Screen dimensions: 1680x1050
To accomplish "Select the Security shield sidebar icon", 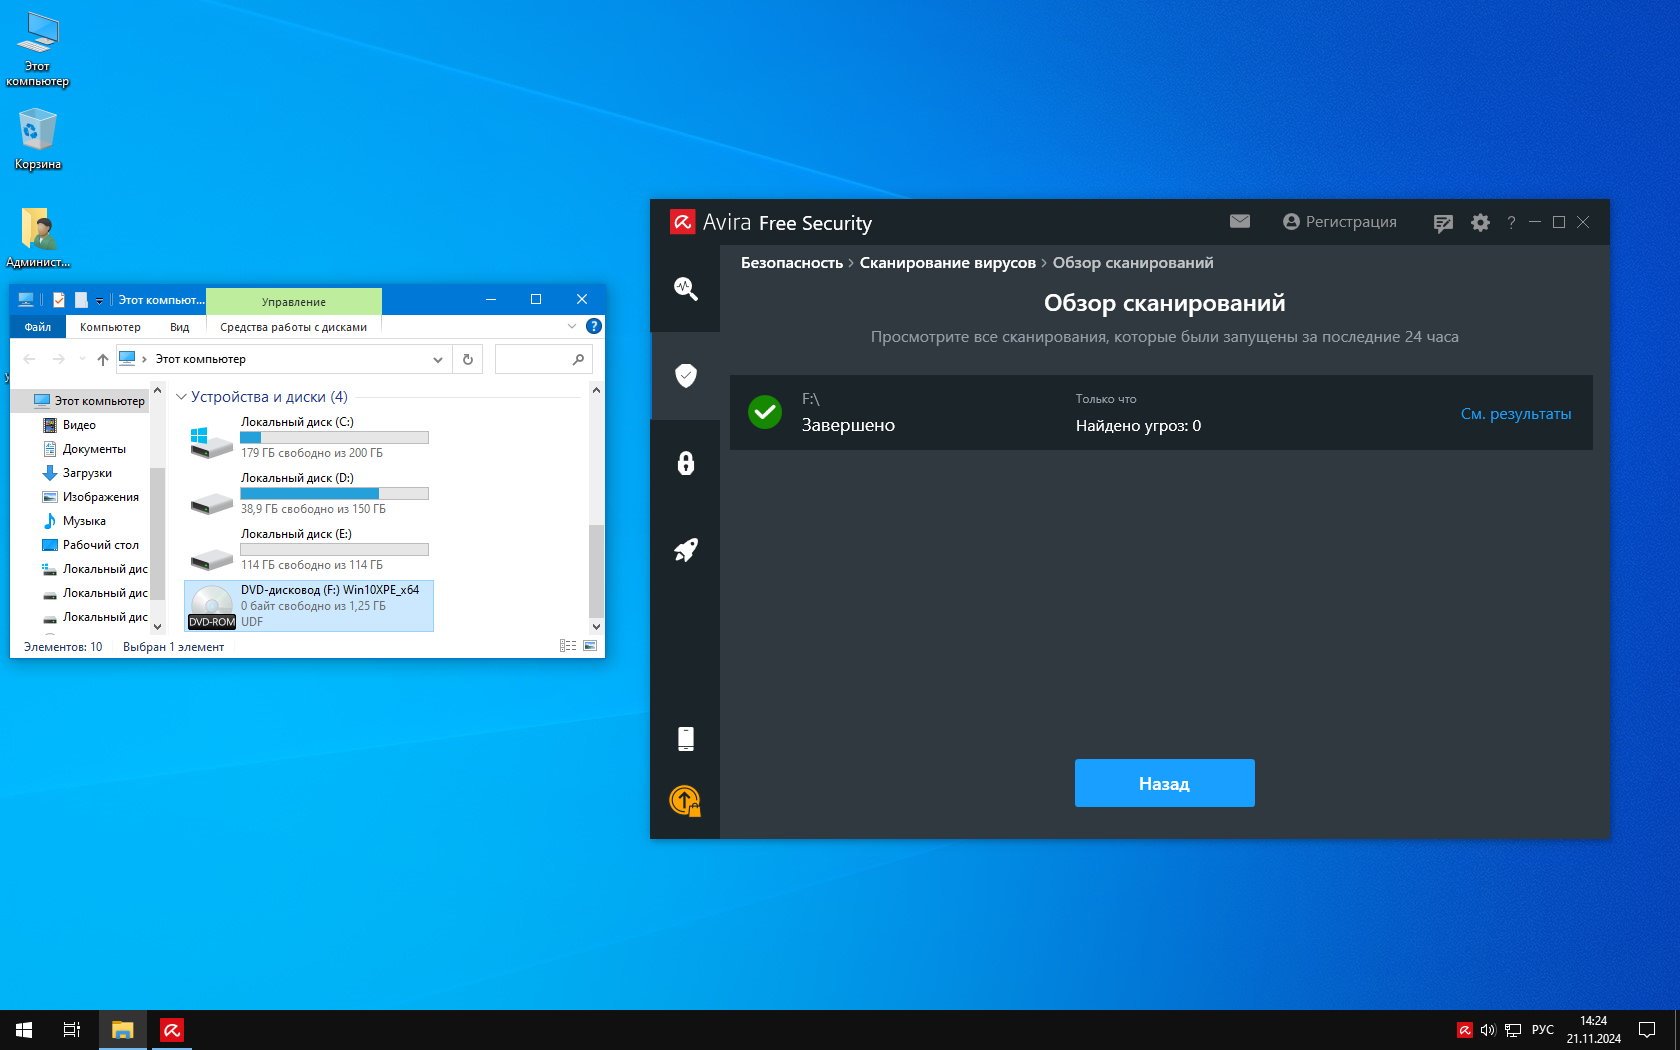I will [685, 376].
